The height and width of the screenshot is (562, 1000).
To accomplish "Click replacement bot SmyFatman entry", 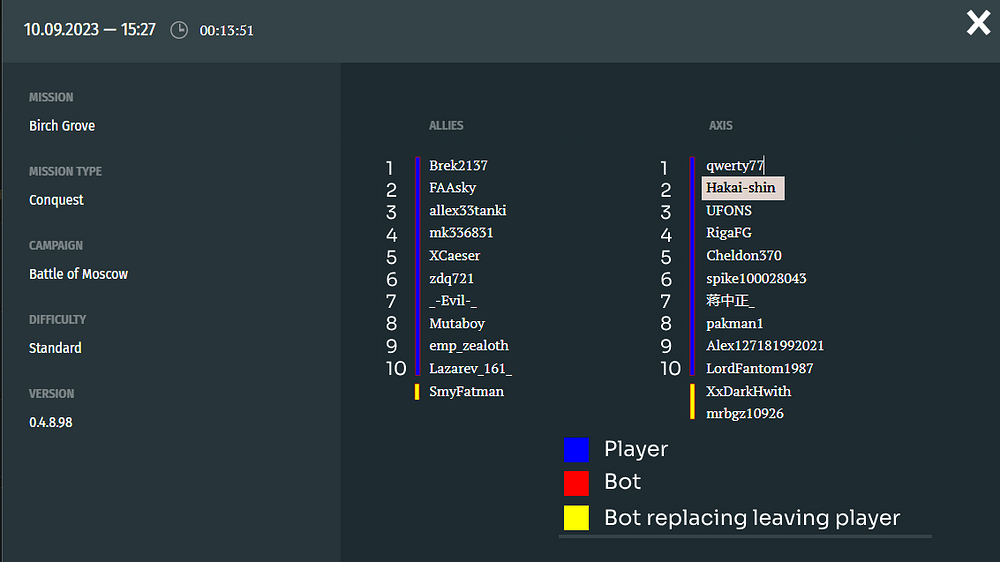I will tap(466, 392).
